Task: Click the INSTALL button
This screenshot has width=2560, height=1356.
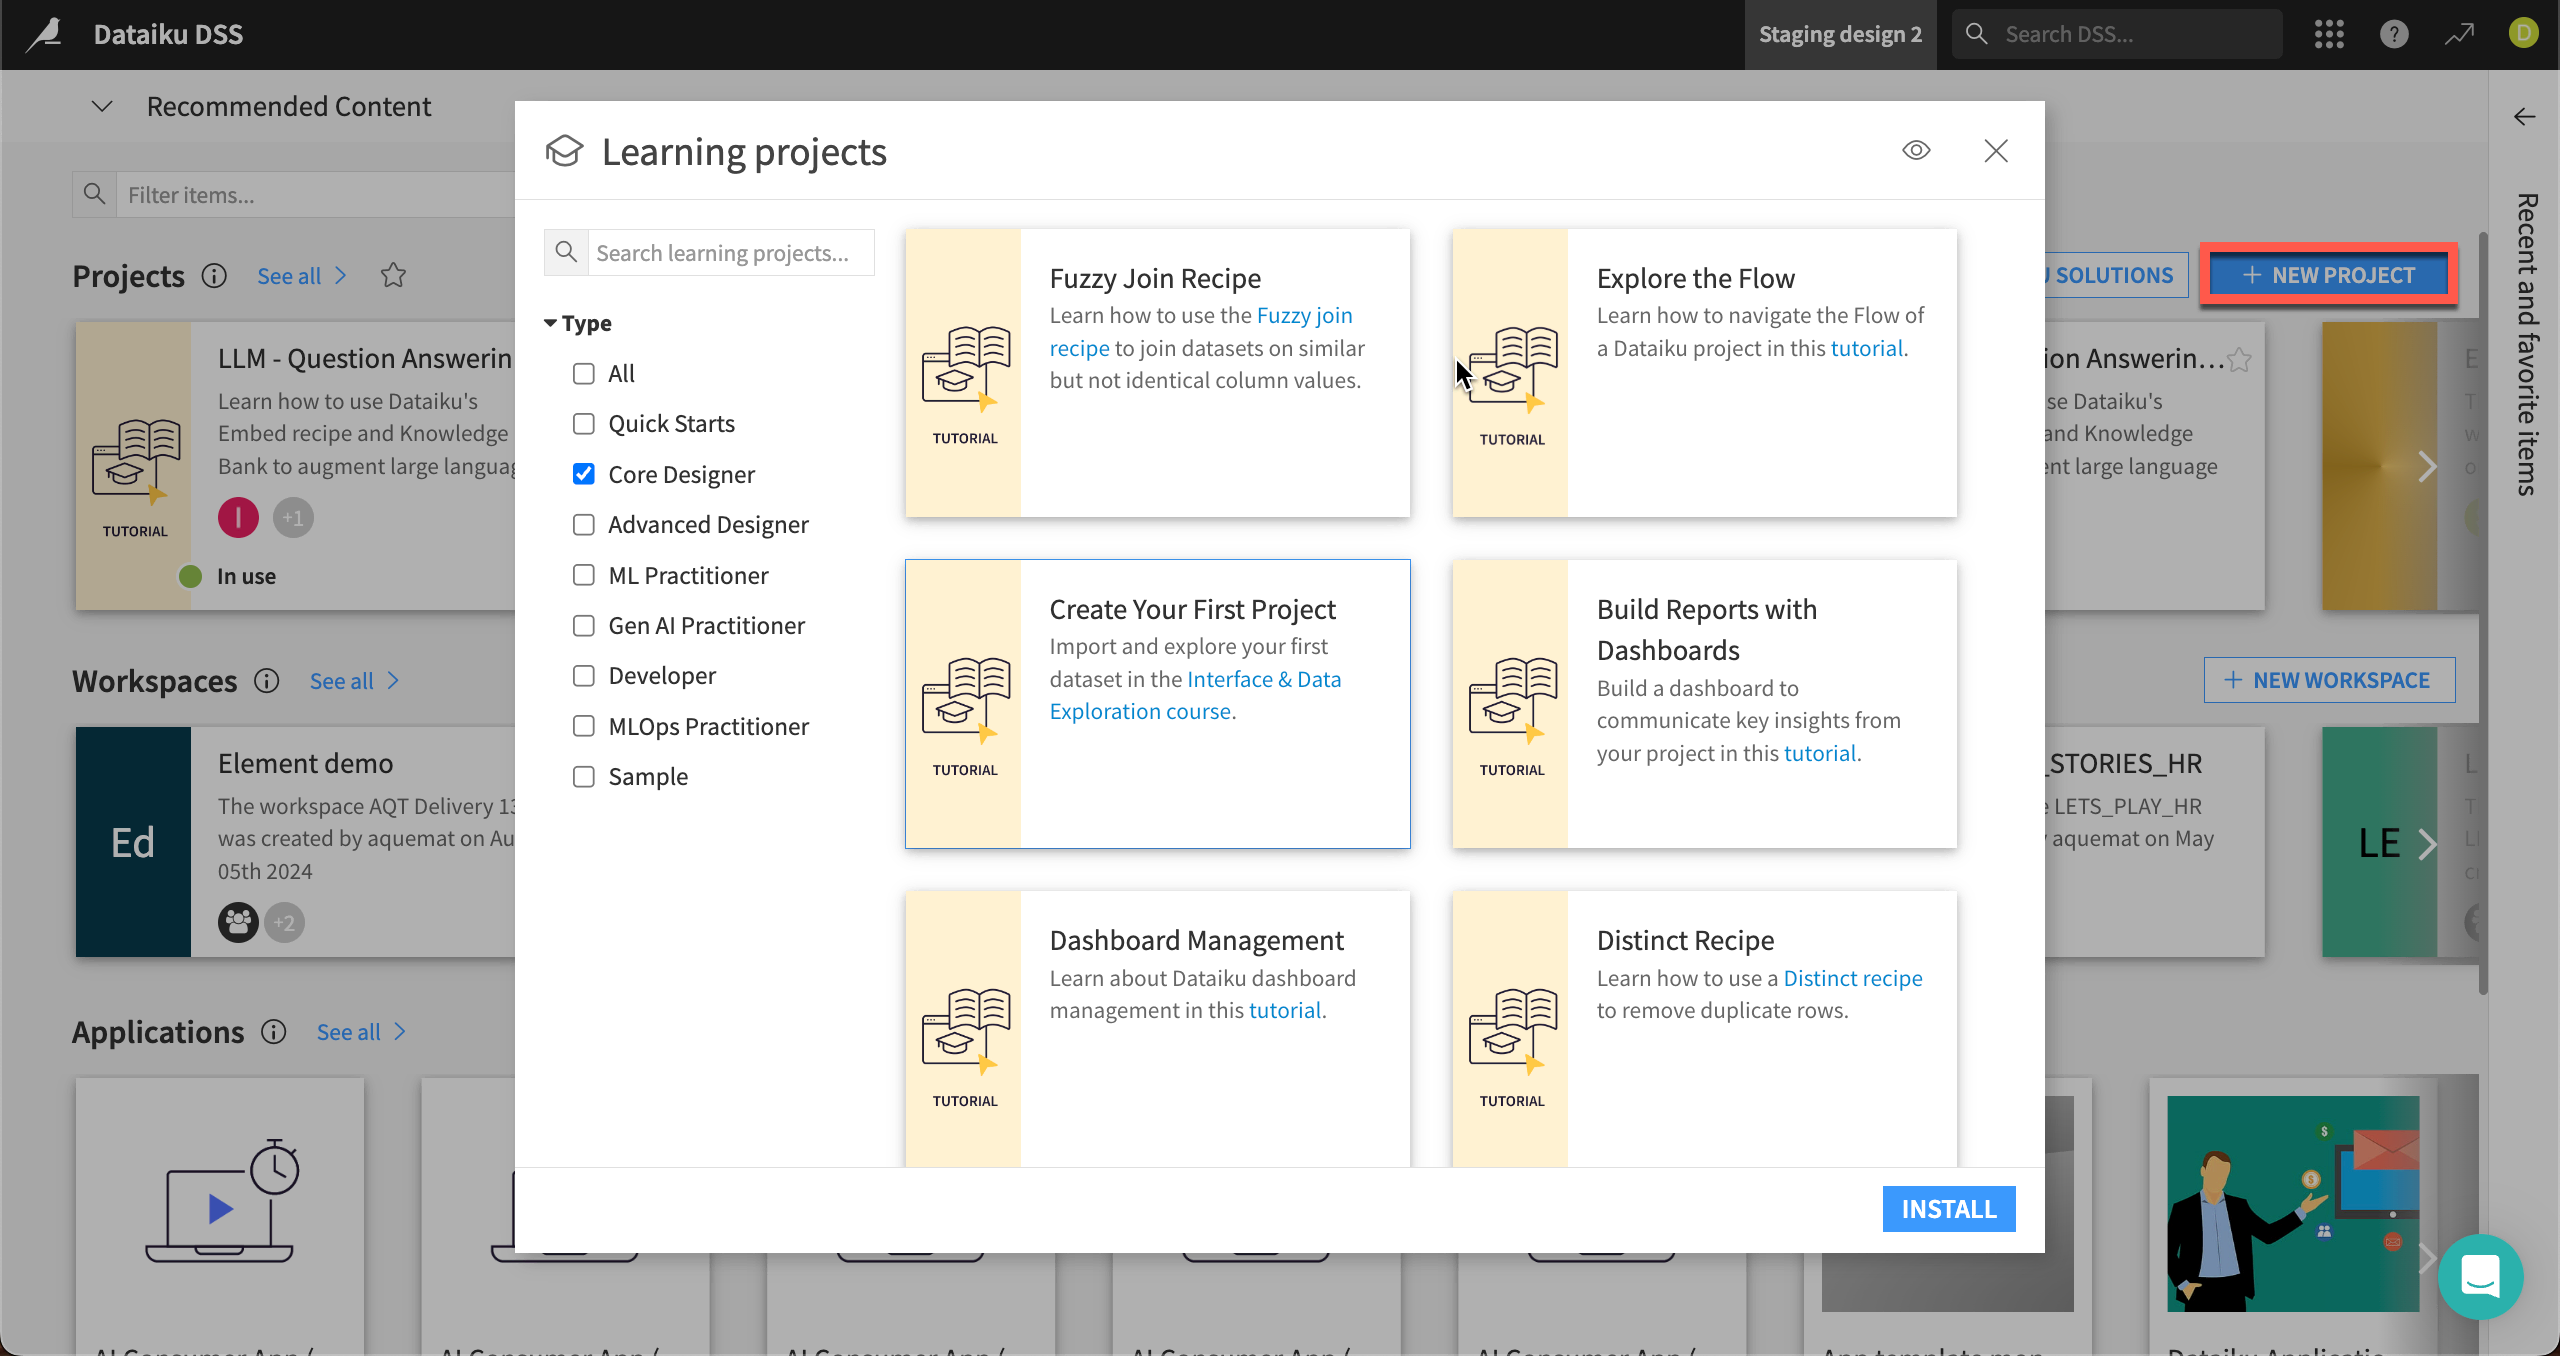Action: click(x=1949, y=1209)
